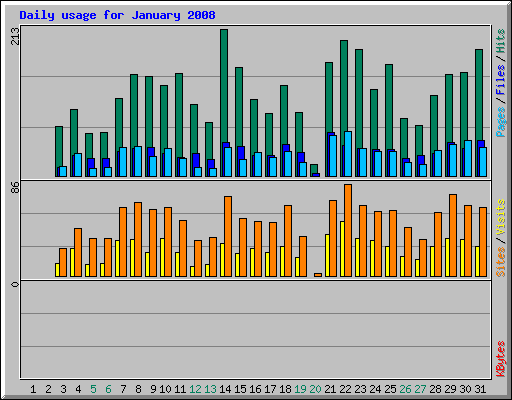
Task: Click day label '9' on the x-axis
Action: [153, 389]
